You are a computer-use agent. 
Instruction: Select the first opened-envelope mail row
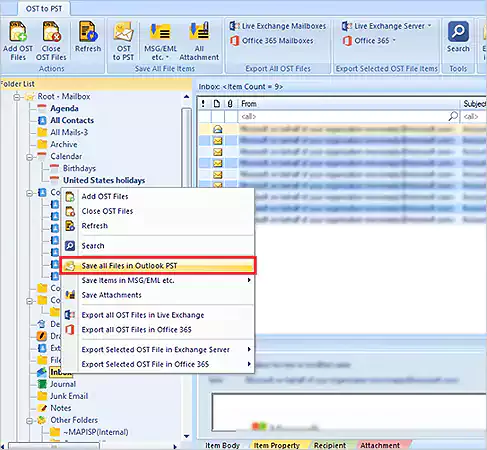[343, 129]
